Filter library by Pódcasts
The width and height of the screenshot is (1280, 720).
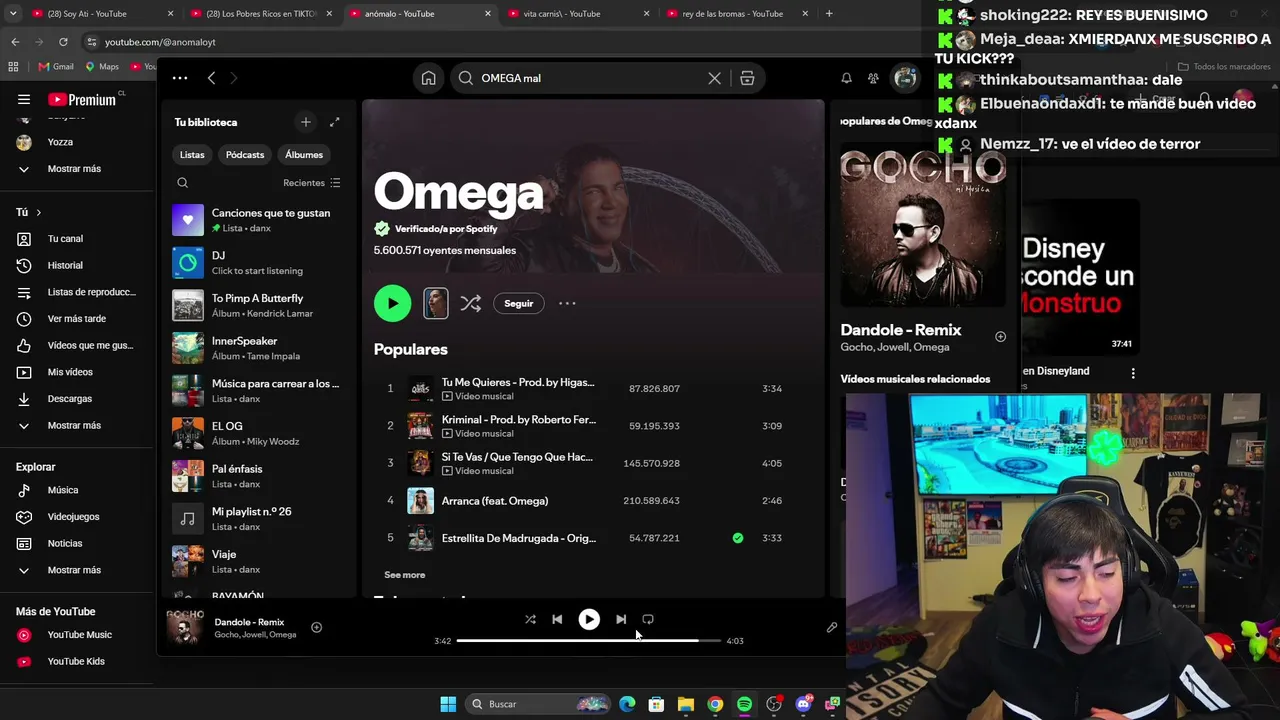click(245, 155)
